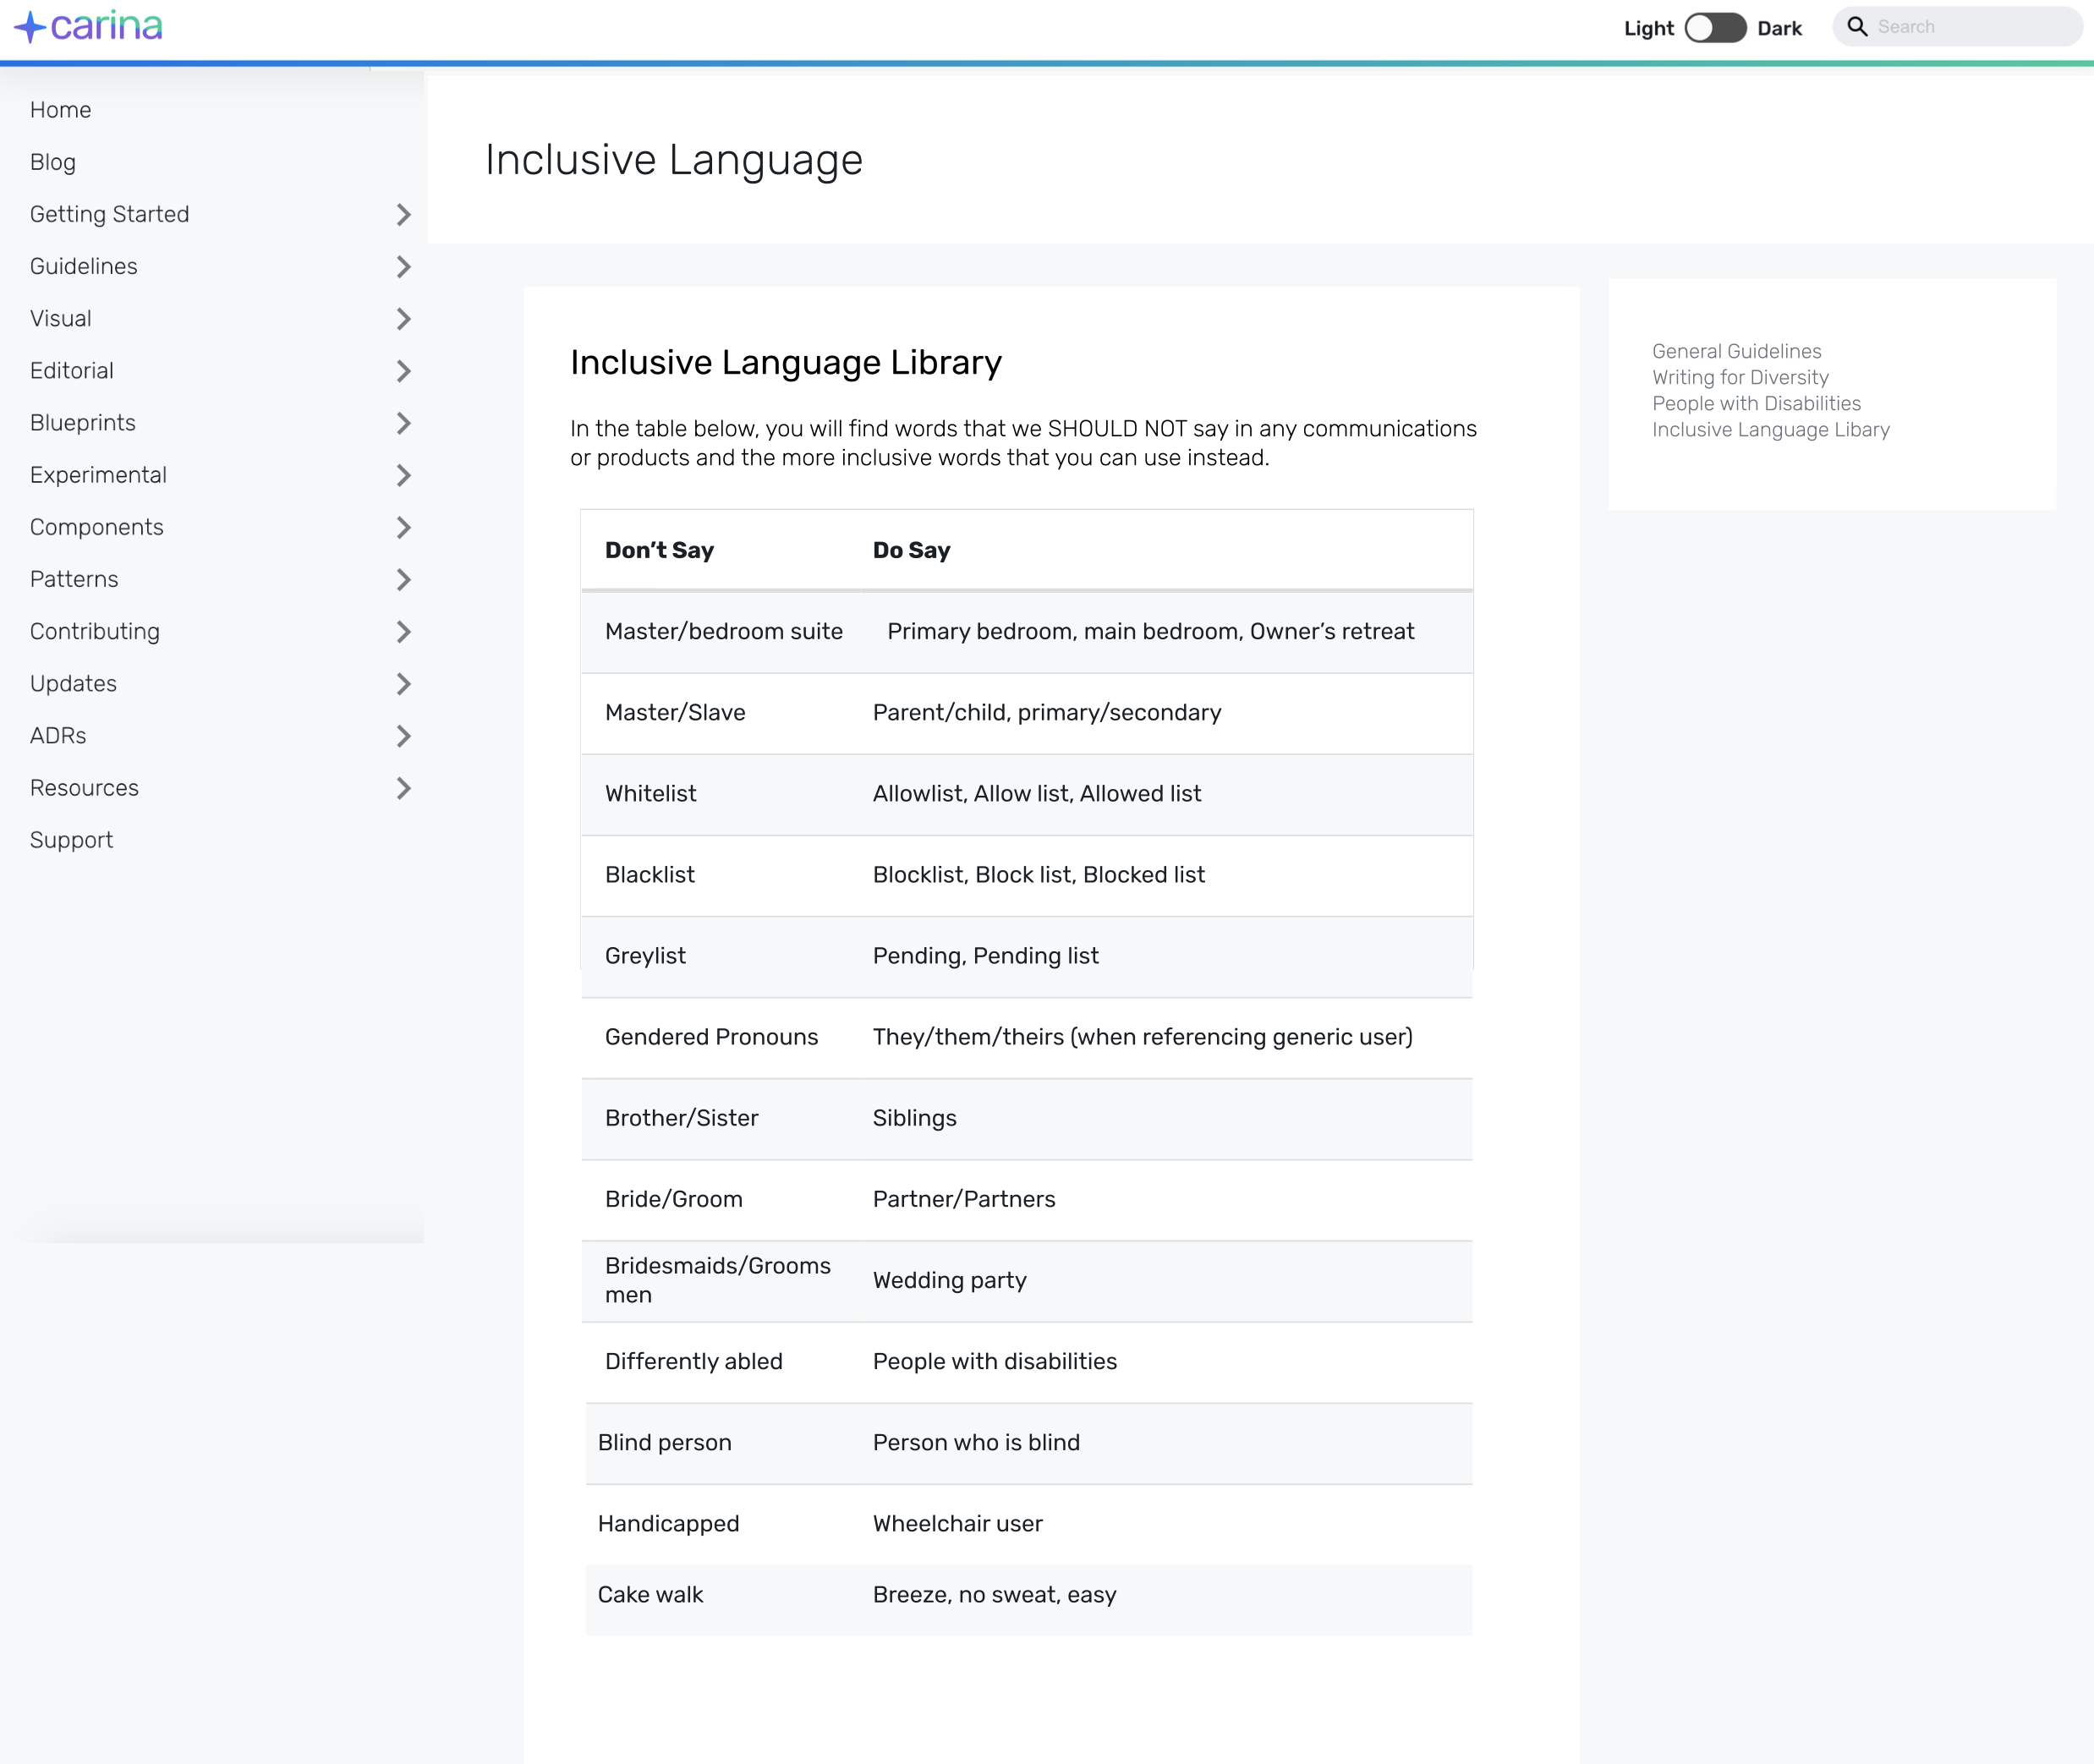Image resolution: width=2094 pixels, height=1764 pixels.
Task: Expand the Editorial chevron arrow
Action: (x=403, y=371)
